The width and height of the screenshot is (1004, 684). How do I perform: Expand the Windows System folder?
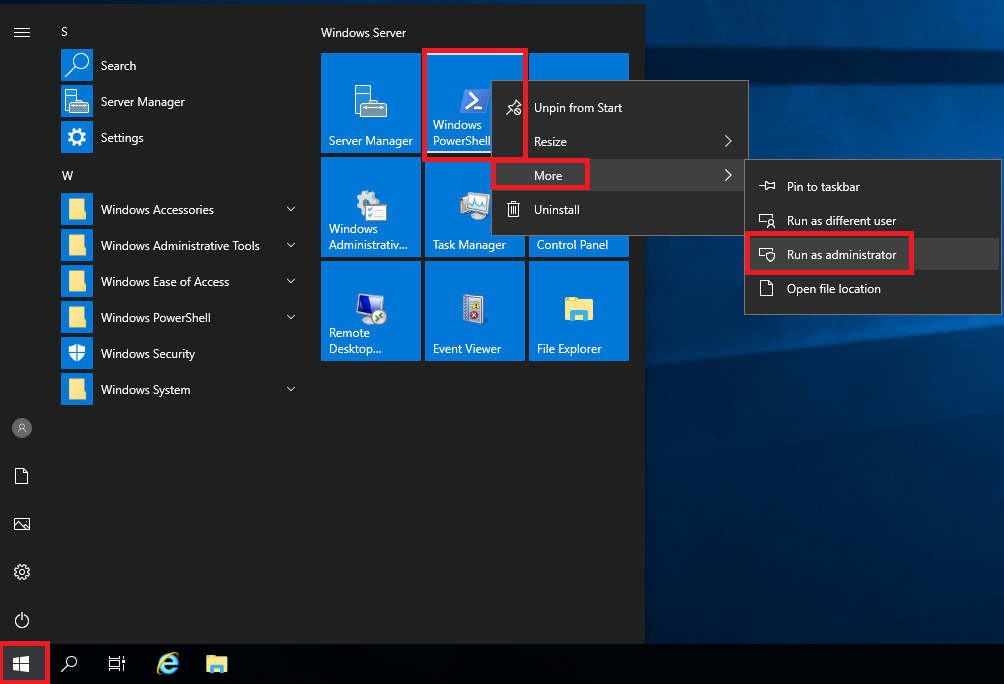(x=178, y=390)
